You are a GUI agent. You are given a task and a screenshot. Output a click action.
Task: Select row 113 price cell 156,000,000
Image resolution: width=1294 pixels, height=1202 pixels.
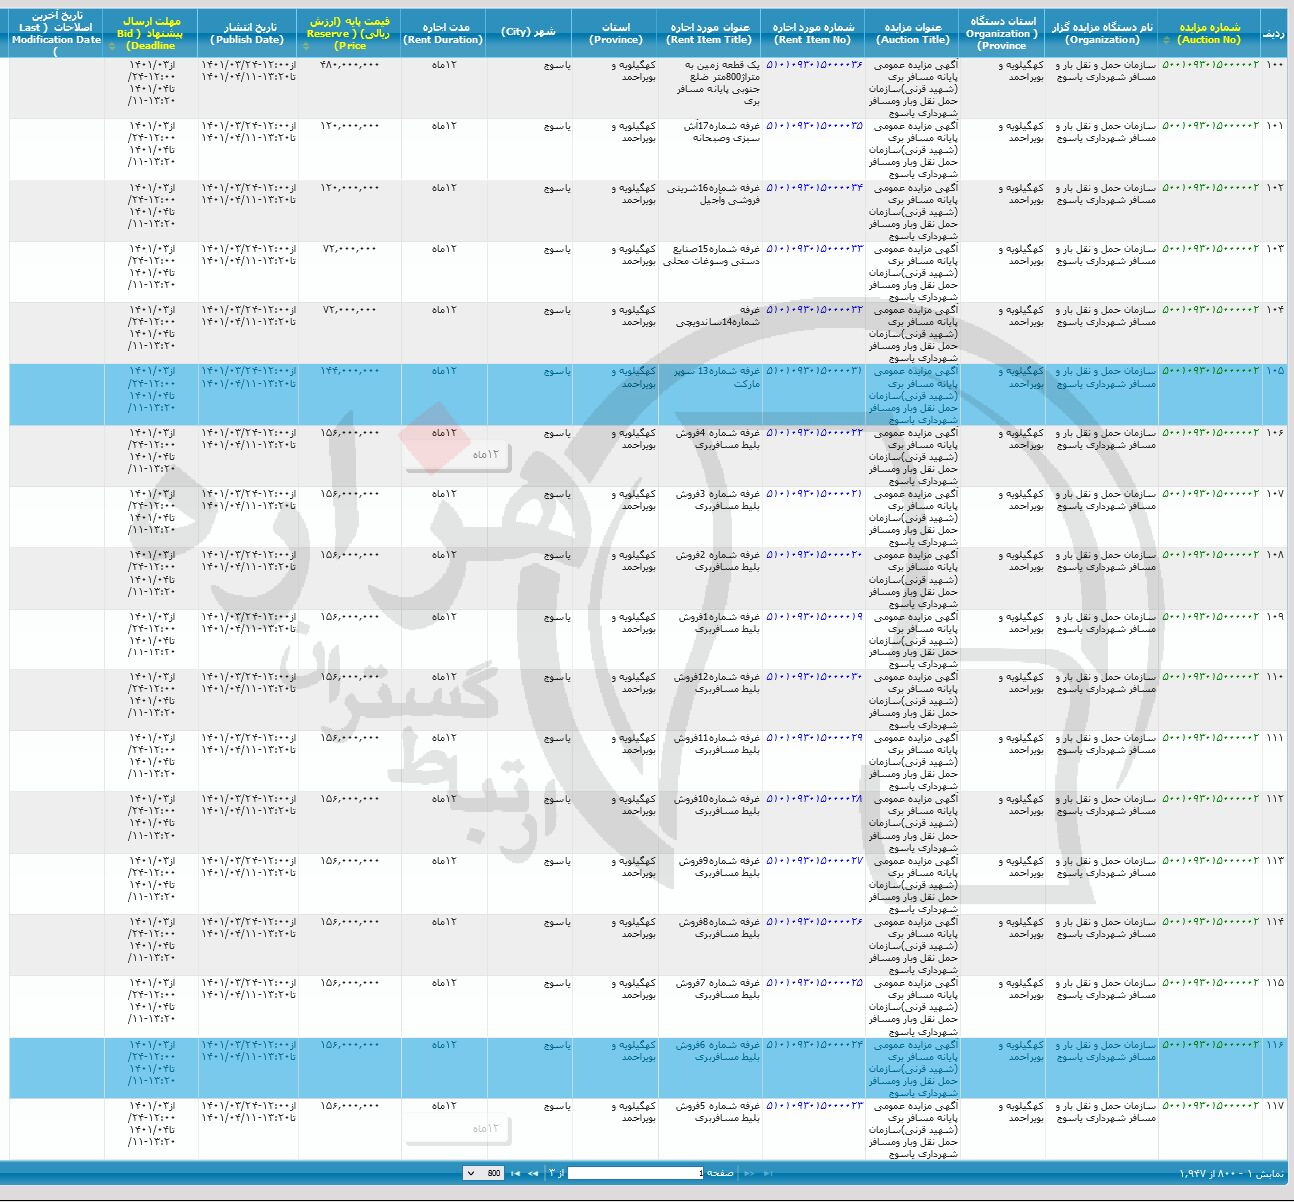pos(350,861)
